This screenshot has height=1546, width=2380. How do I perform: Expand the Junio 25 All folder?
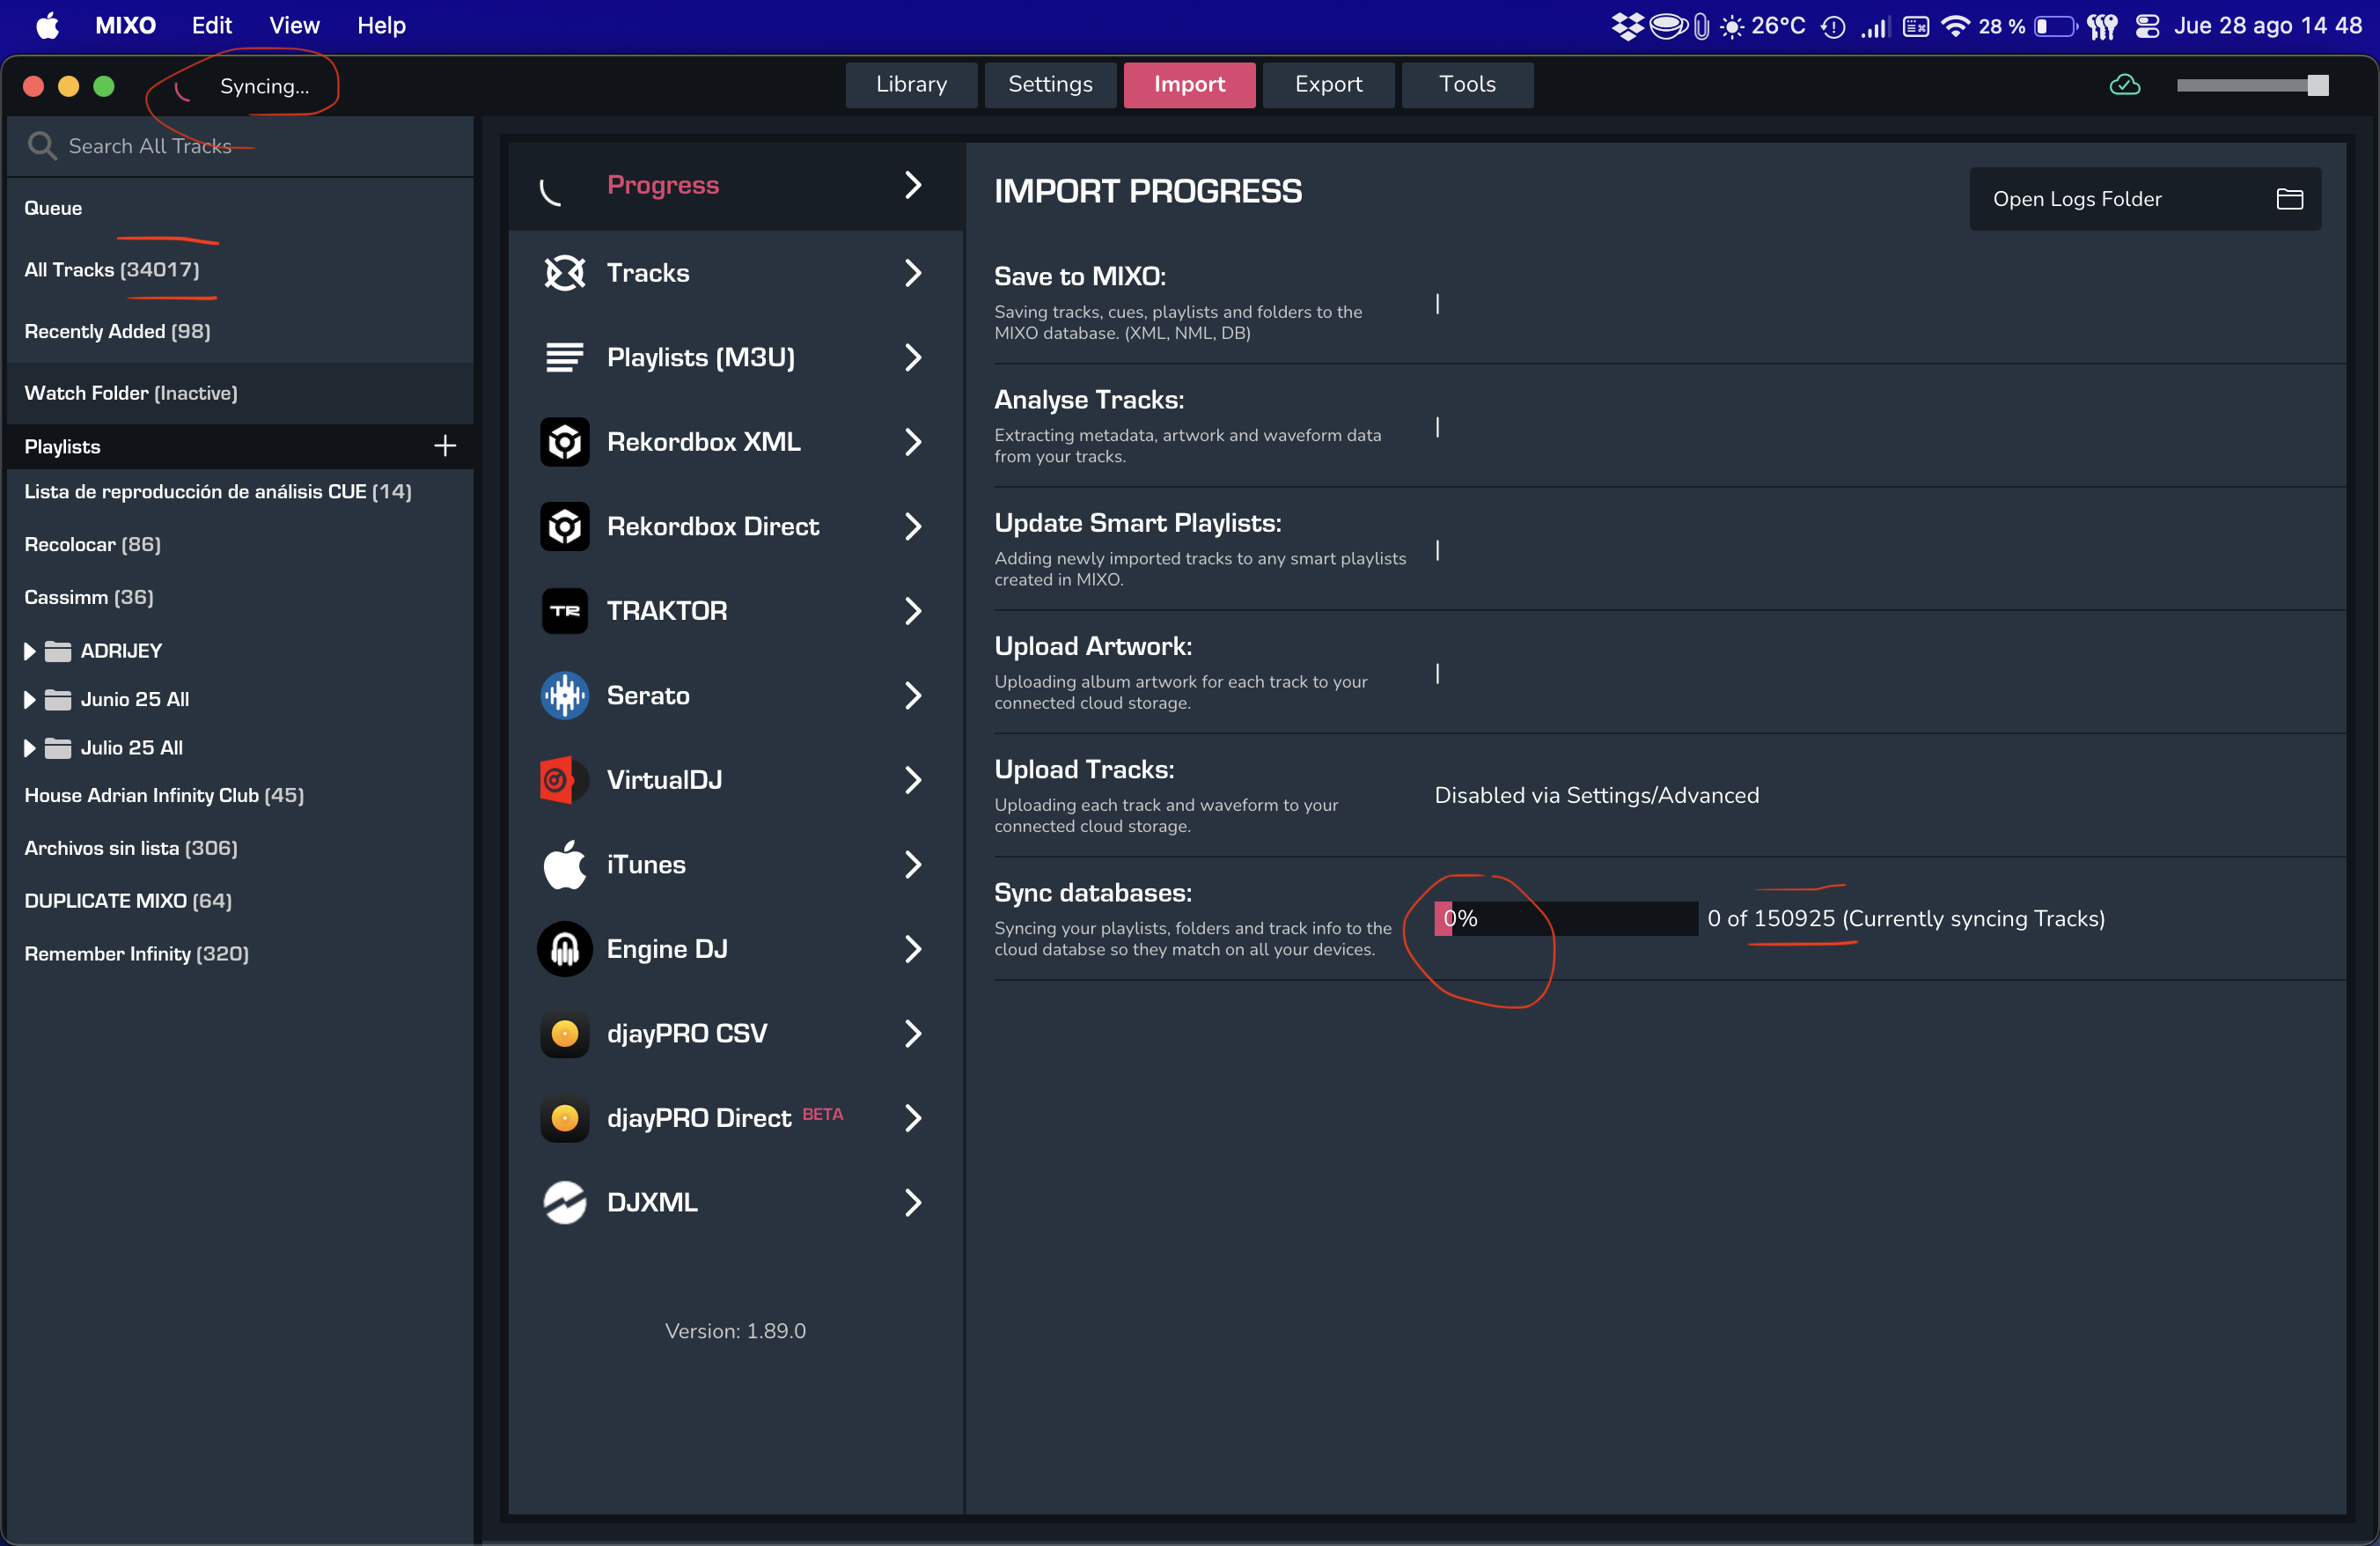pyautogui.click(x=29, y=699)
